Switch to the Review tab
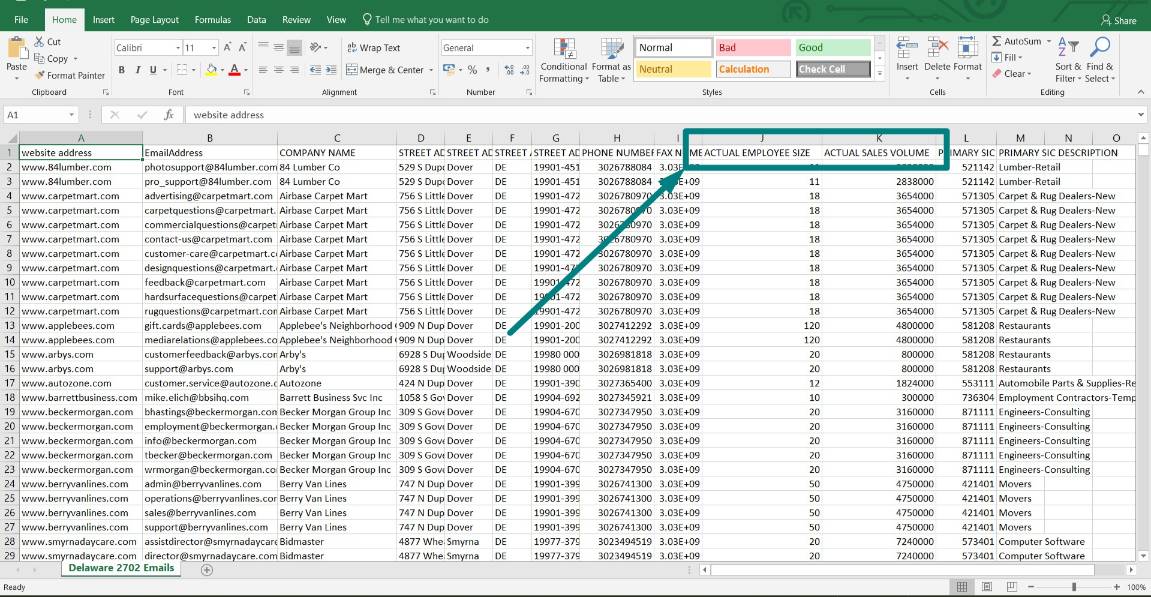 click(297, 20)
